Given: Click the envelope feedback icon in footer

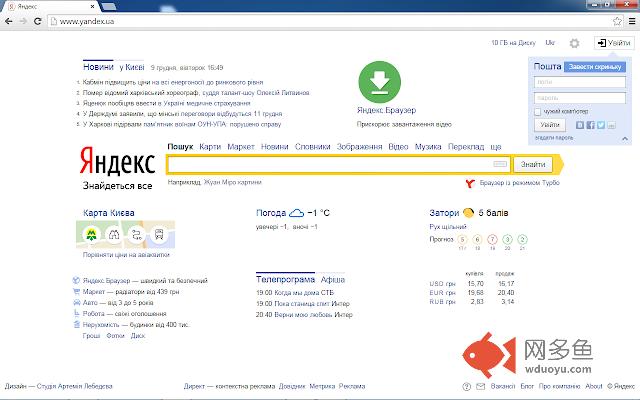Looking at the screenshot, I should [480, 386].
